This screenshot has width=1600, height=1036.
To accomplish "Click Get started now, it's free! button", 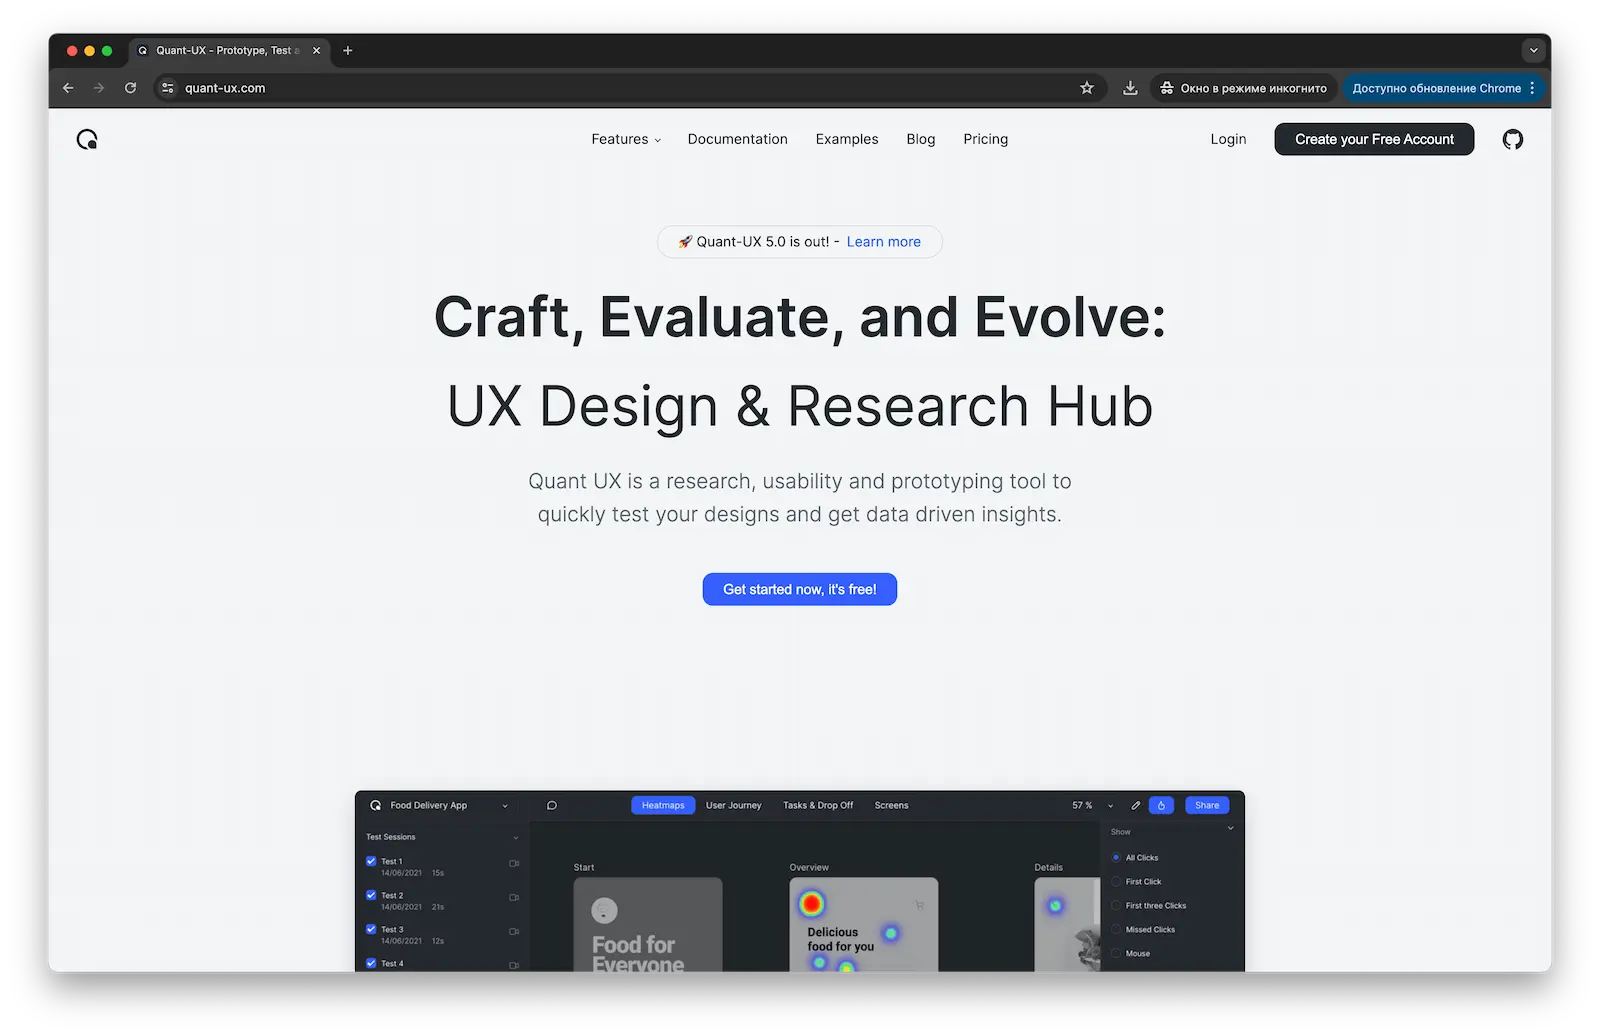I will [799, 589].
